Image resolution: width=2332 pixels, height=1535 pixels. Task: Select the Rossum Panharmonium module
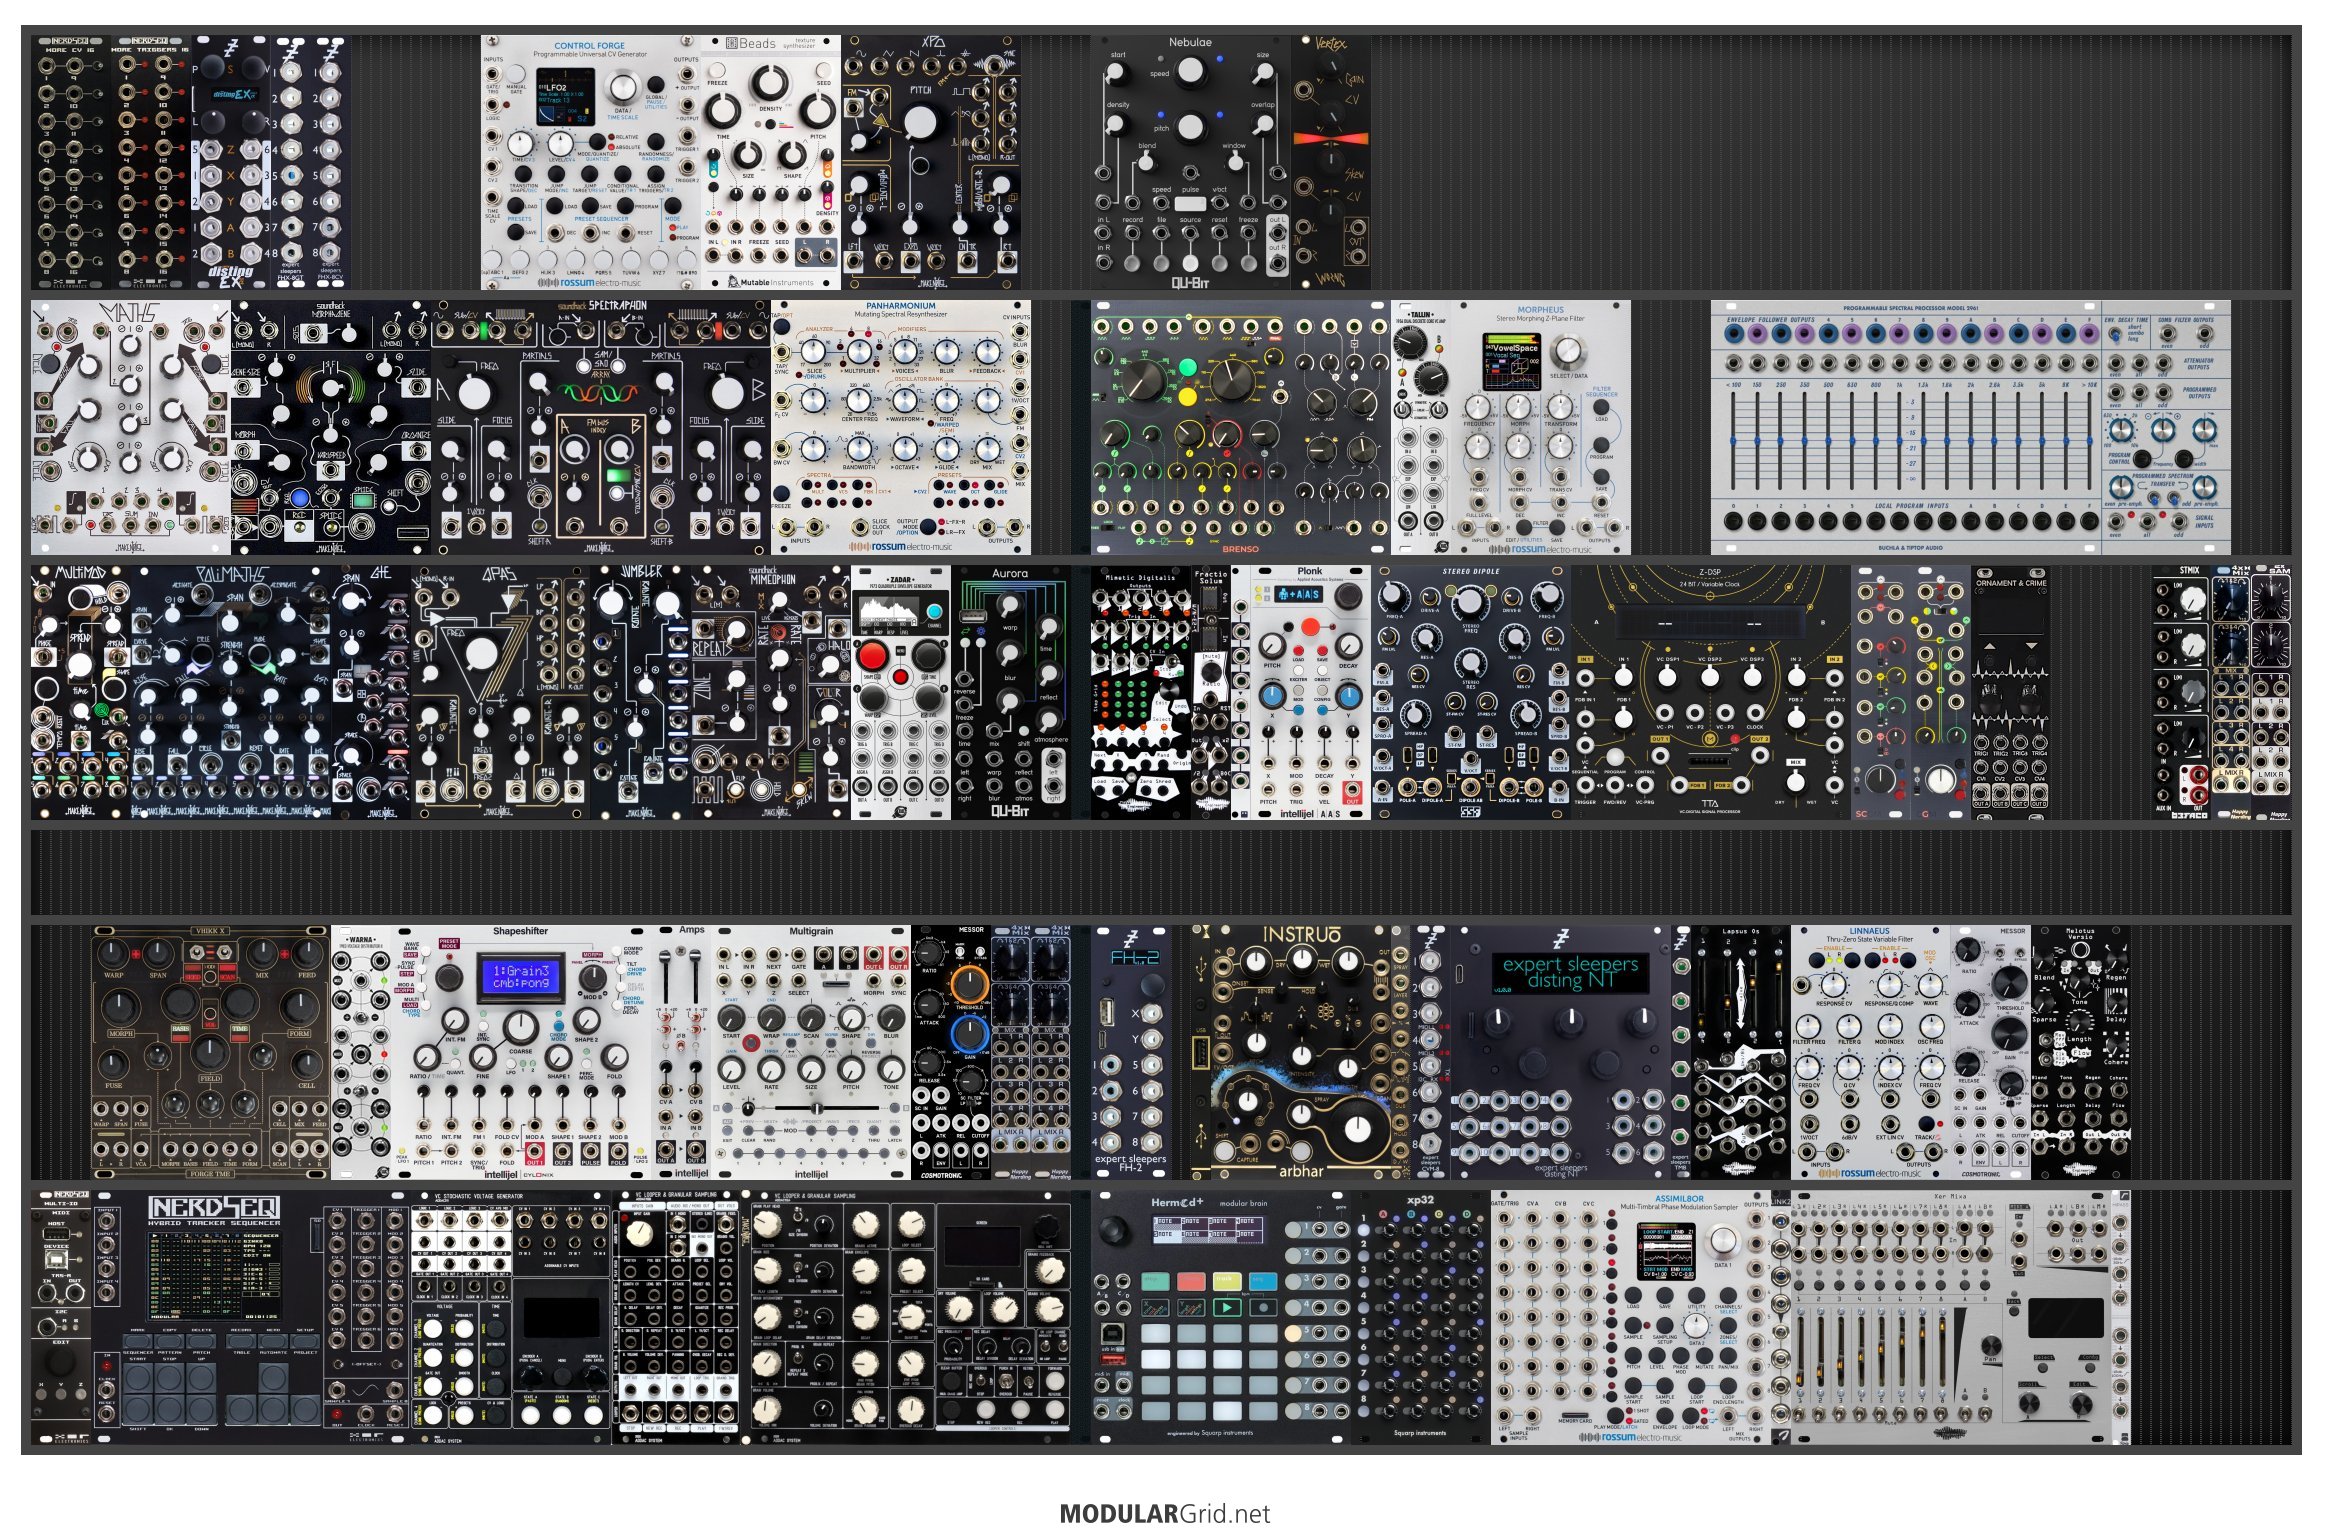click(x=900, y=428)
